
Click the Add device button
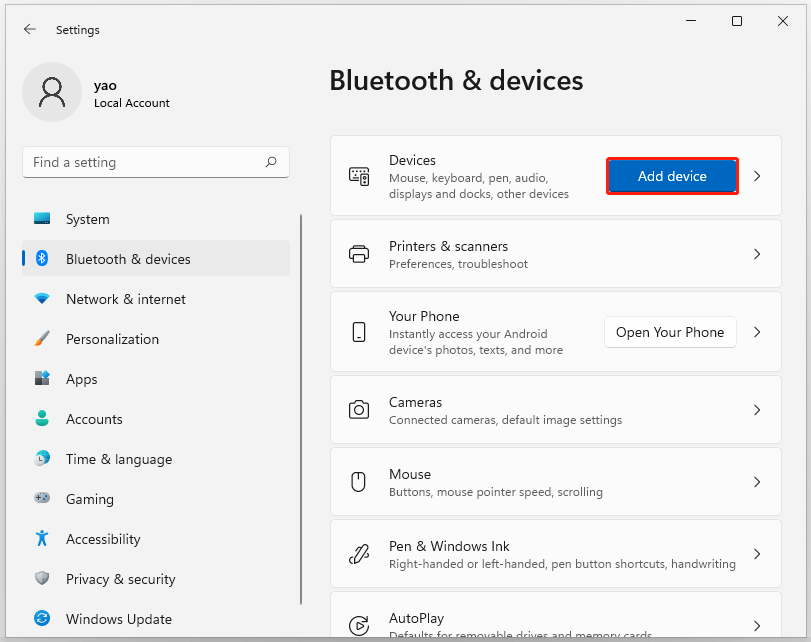[x=671, y=175]
